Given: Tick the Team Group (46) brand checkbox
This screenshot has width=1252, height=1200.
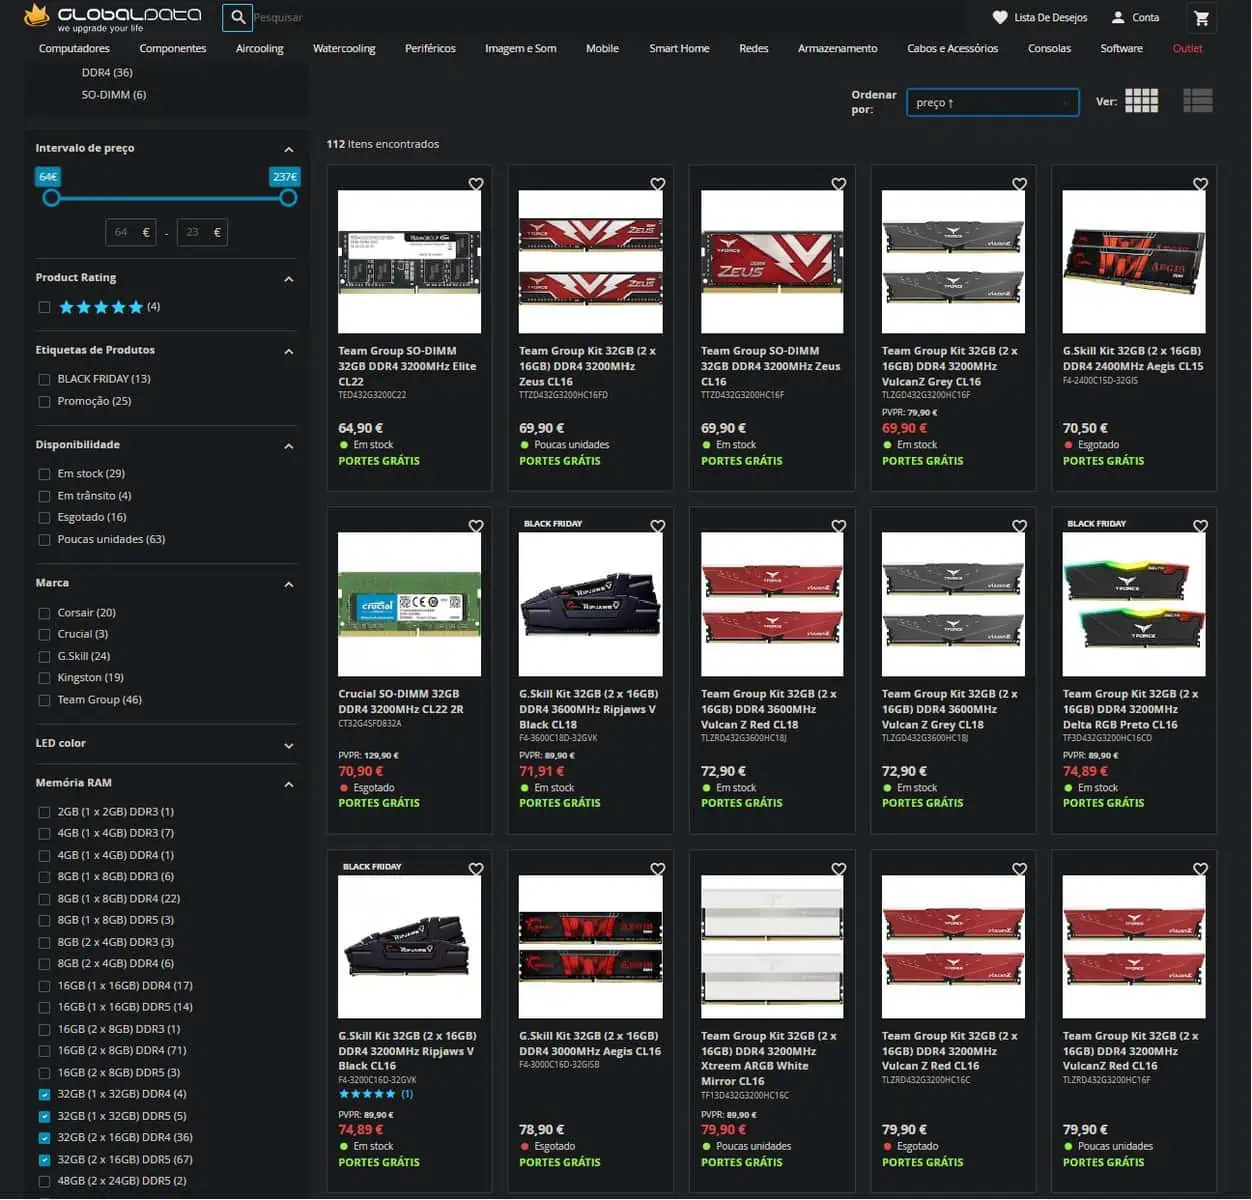Looking at the screenshot, I should (44, 700).
